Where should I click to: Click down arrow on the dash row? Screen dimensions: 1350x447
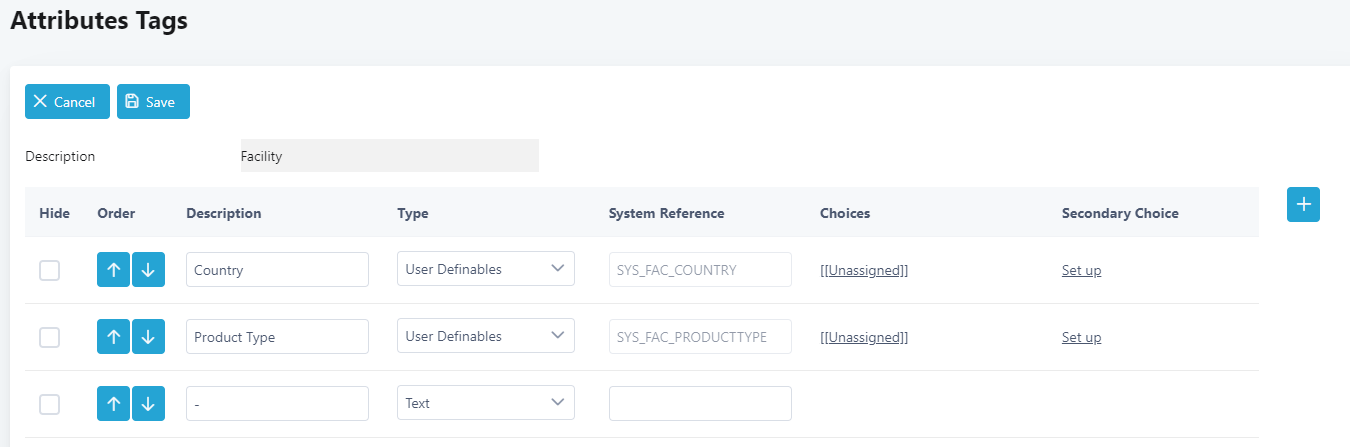tap(148, 403)
